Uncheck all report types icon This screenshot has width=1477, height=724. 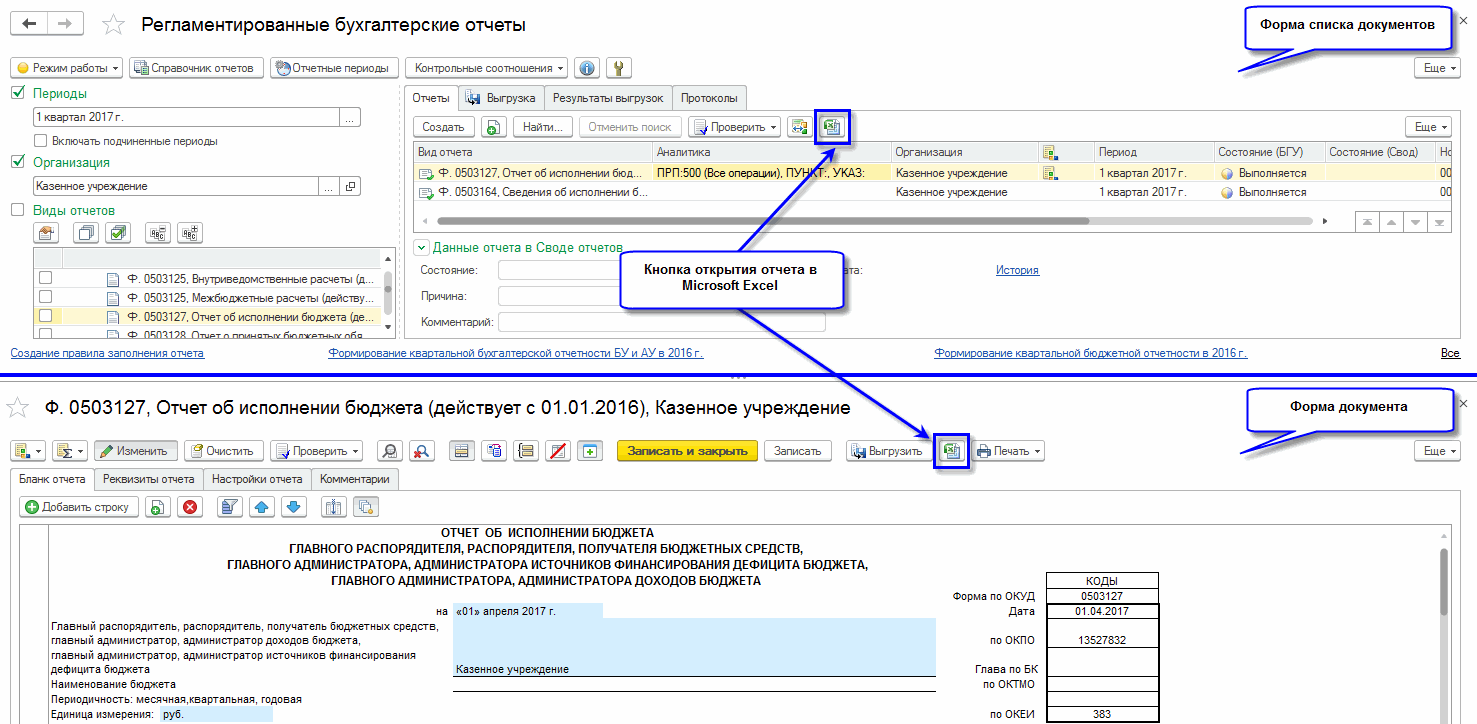(87, 232)
